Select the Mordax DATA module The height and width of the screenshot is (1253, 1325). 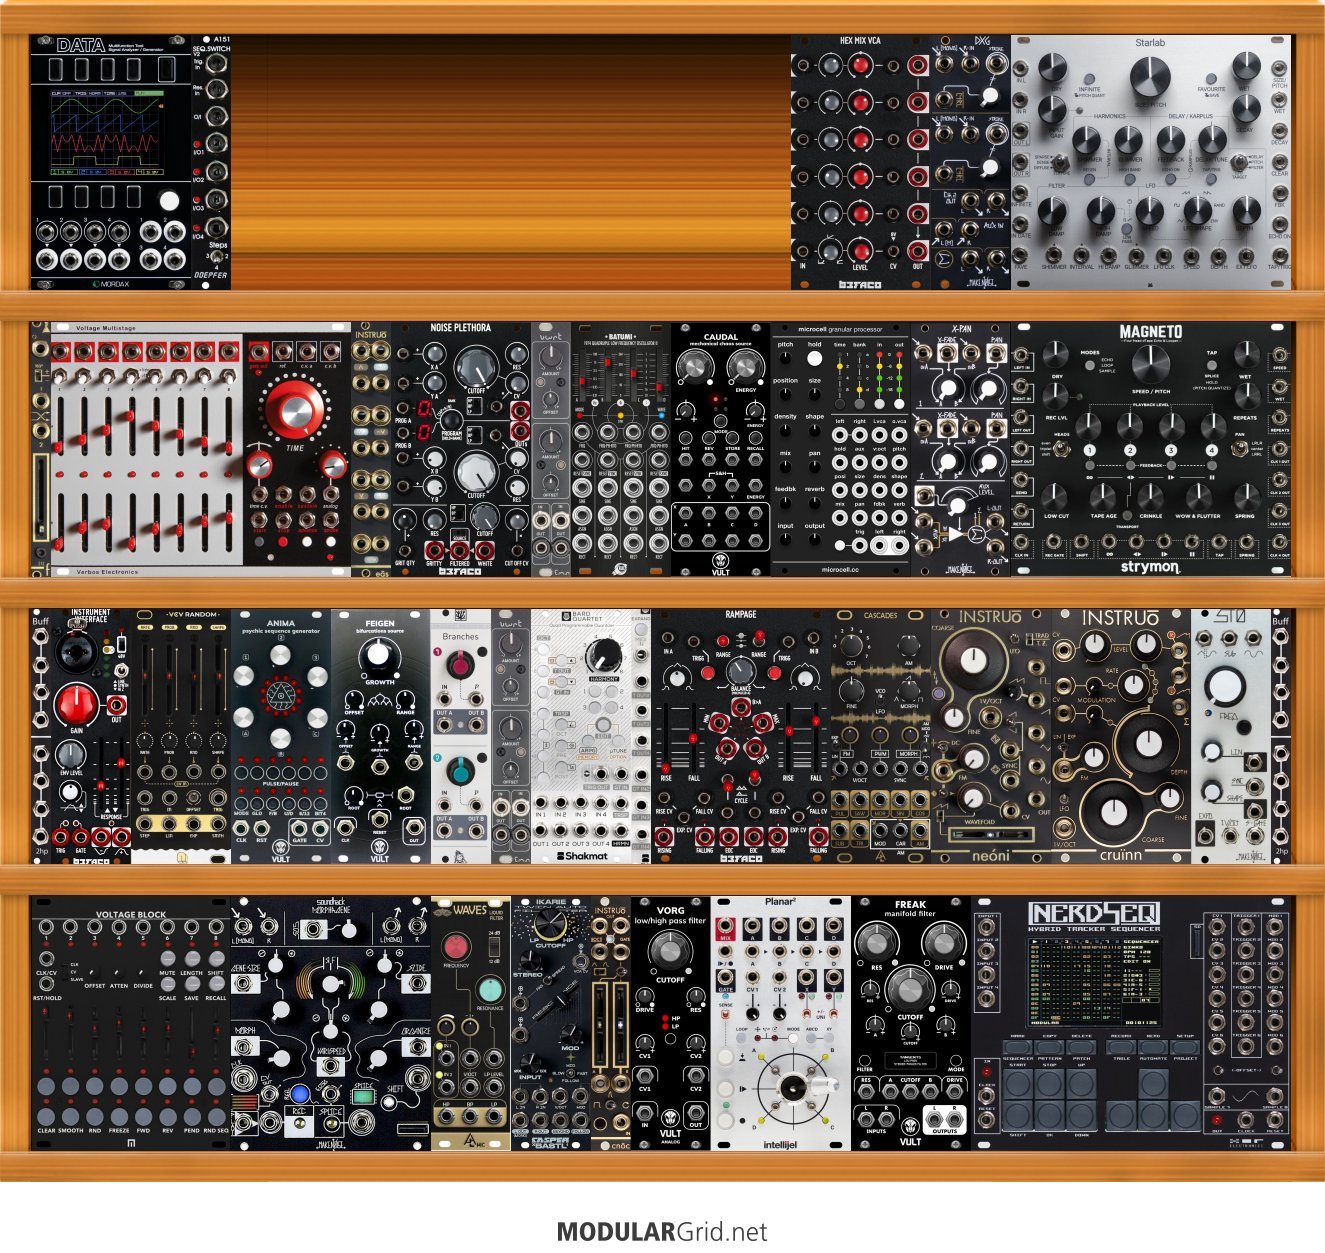(110, 162)
